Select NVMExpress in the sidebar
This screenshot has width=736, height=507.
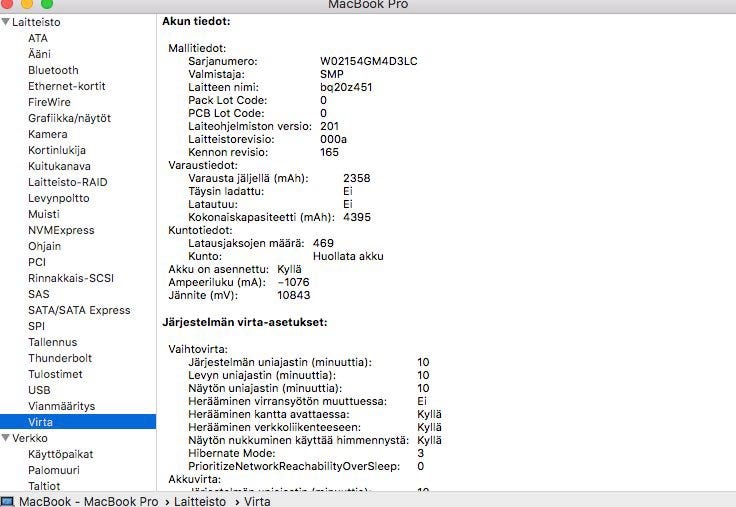coord(61,230)
